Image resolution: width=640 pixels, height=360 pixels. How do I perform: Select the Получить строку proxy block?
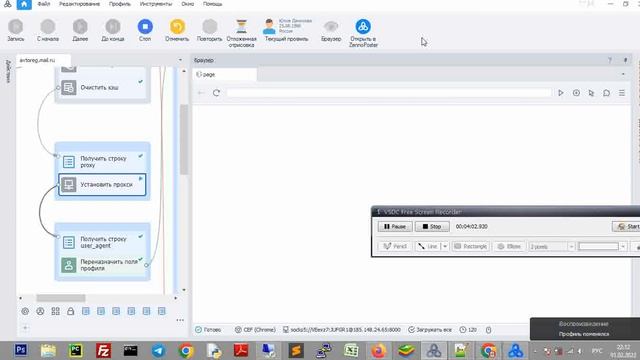[x=102, y=162]
